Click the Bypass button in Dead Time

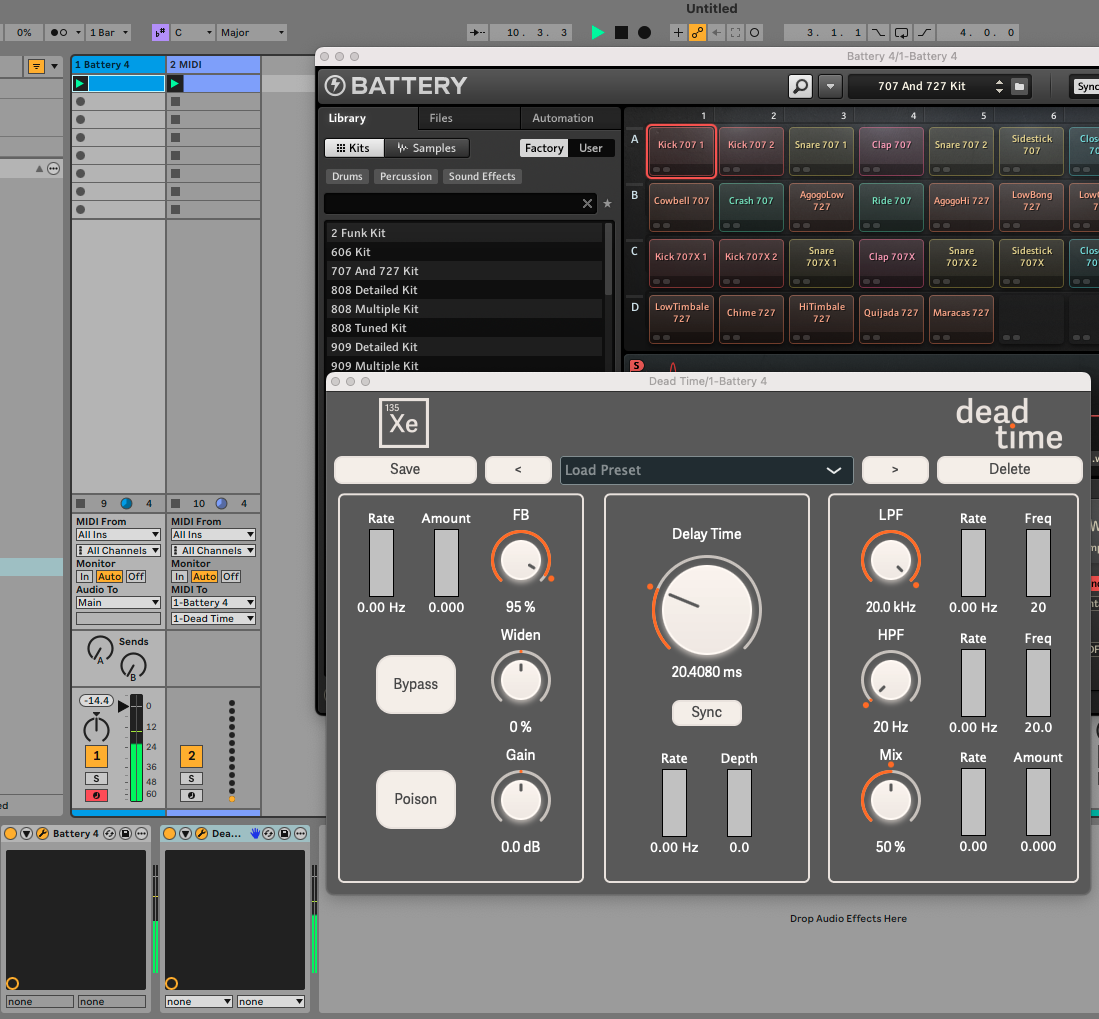(x=416, y=684)
